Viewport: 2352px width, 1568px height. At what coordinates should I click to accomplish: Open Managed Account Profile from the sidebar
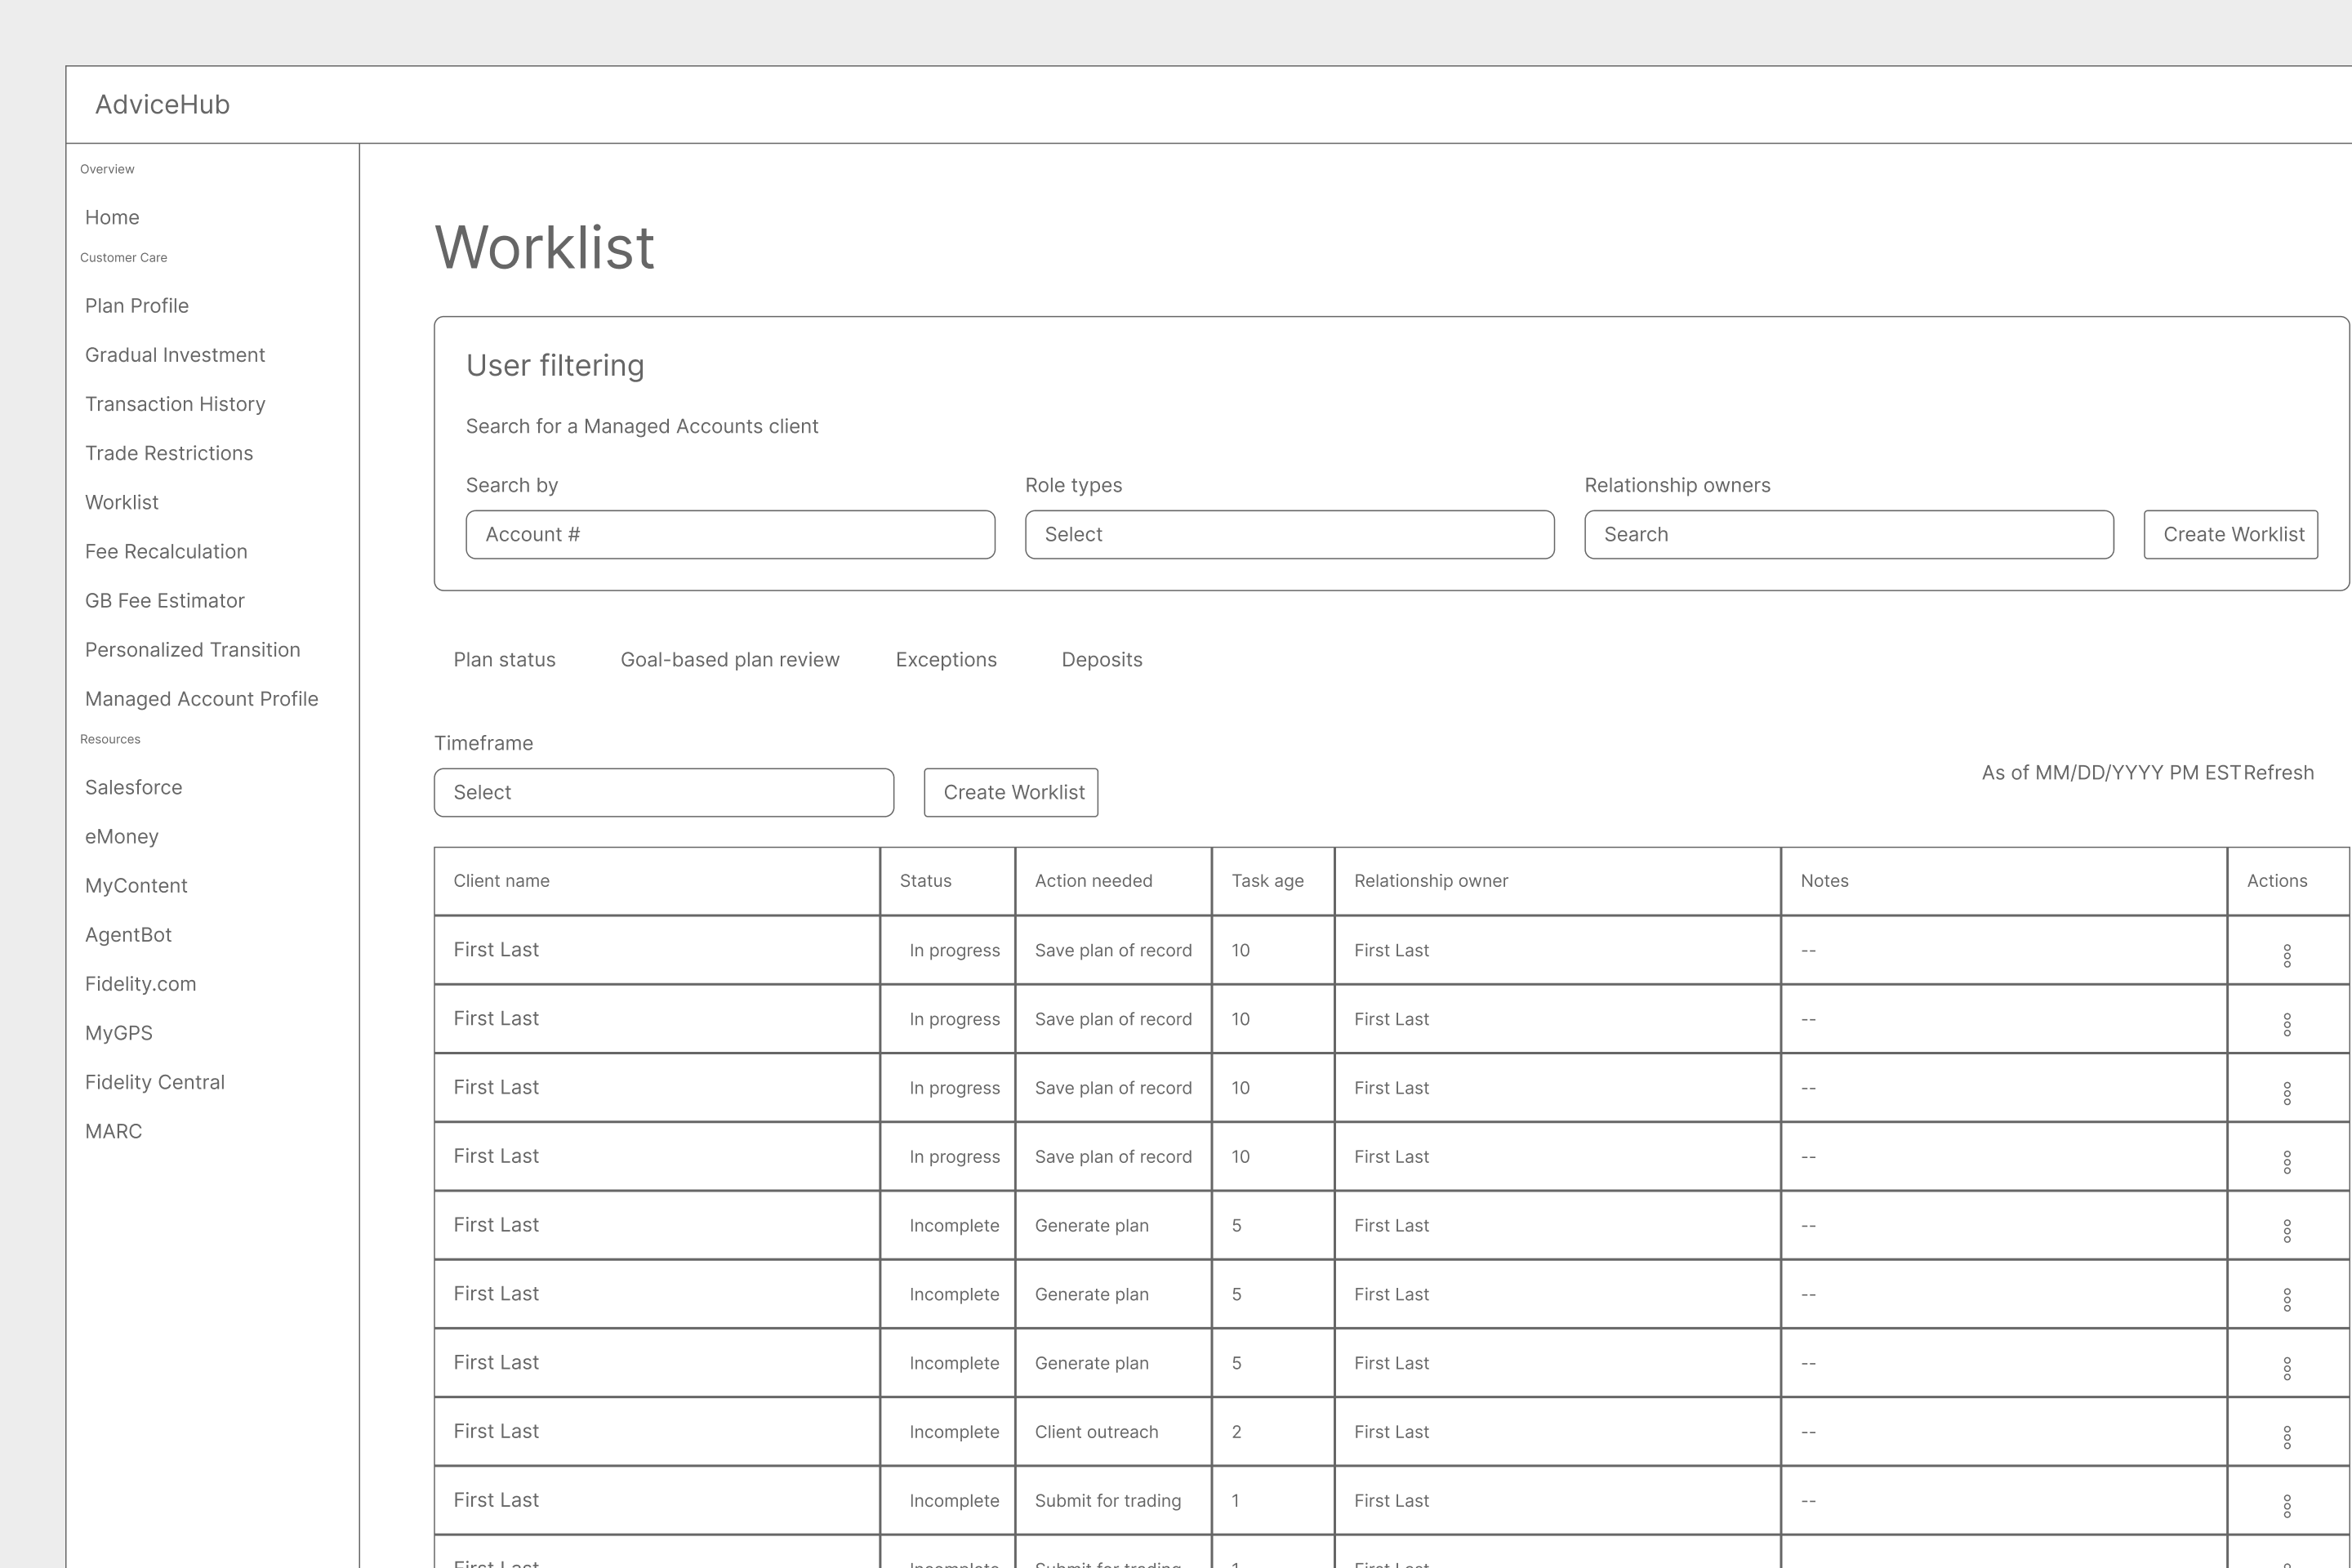201,698
